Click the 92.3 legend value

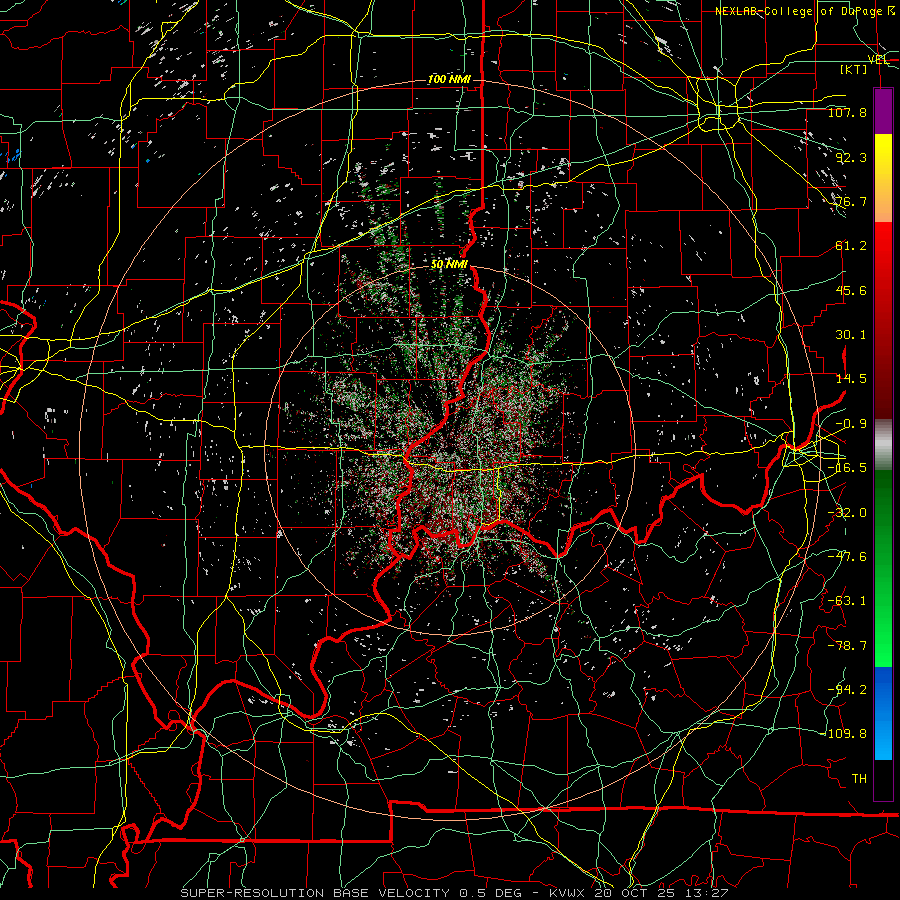click(x=851, y=157)
